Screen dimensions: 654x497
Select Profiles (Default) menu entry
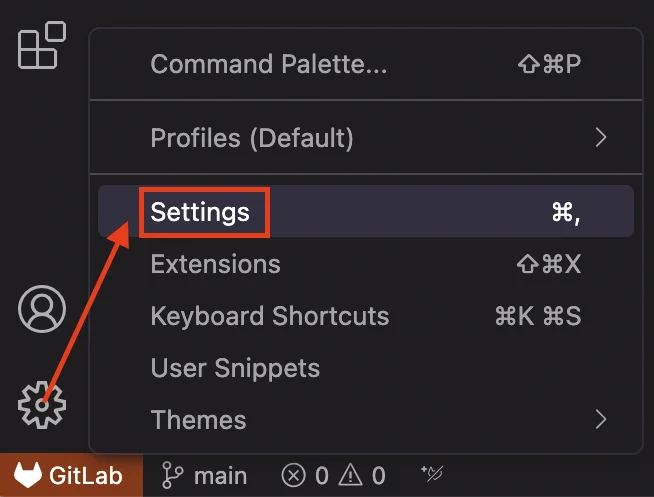pyautogui.click(x=251, y=137)
